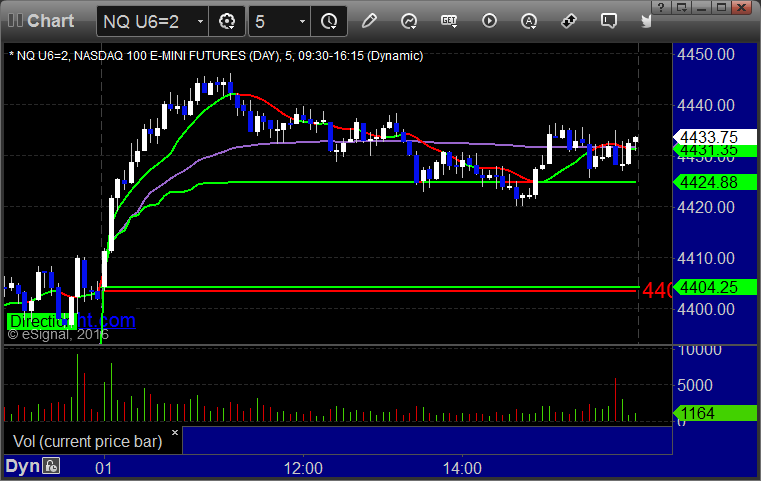Minimize the chart window
The image size is (761, 481).
(701, 7)
